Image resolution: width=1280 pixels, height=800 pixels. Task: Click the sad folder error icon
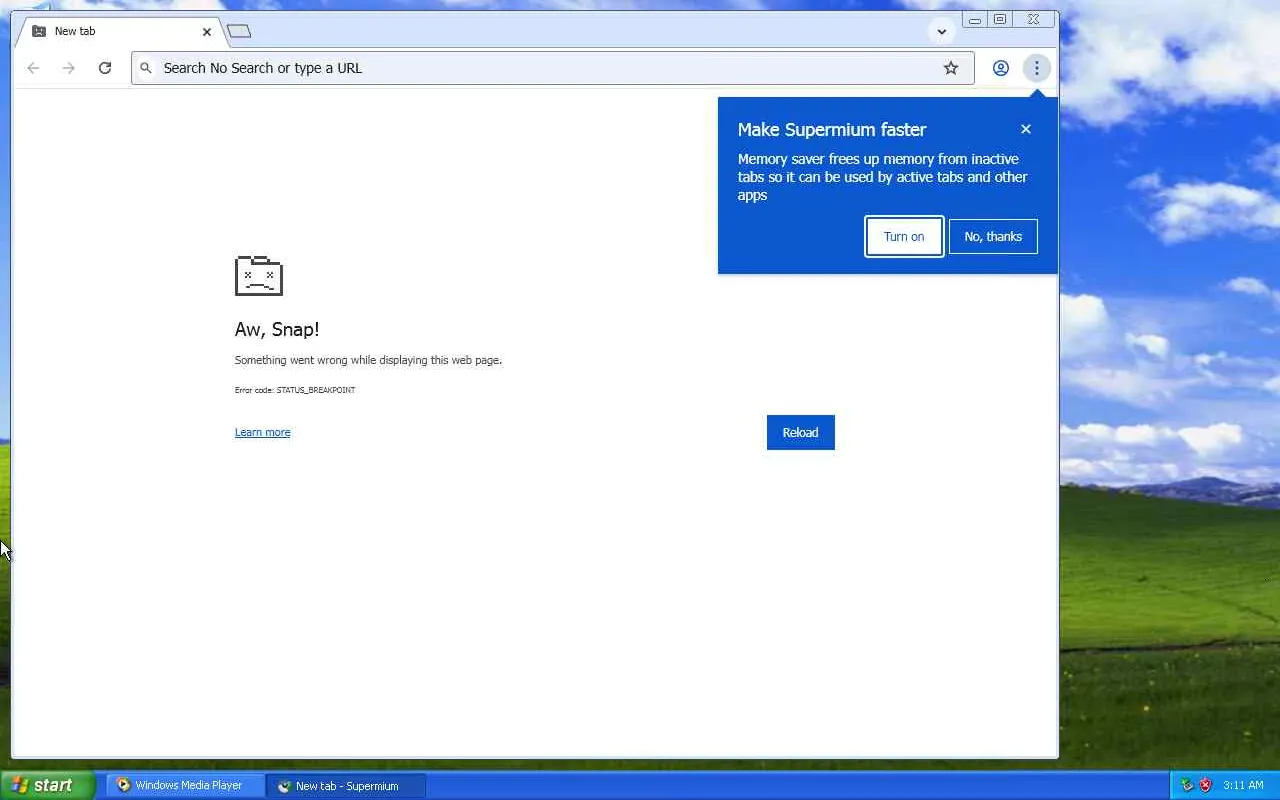tap(259, 275)
